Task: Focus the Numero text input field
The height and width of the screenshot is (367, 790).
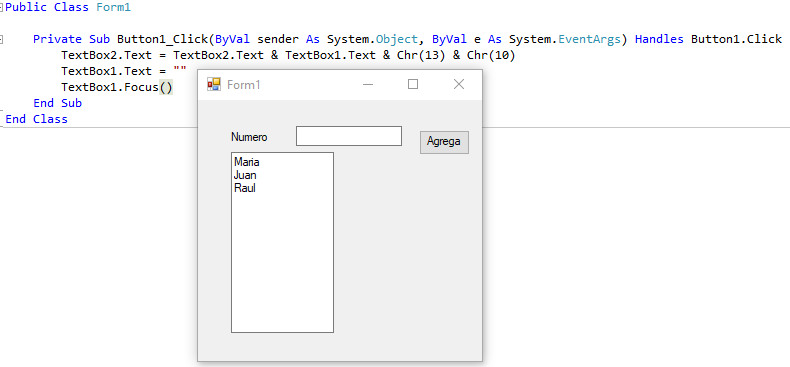Action: pyautogui.click(x=349, y=136)
